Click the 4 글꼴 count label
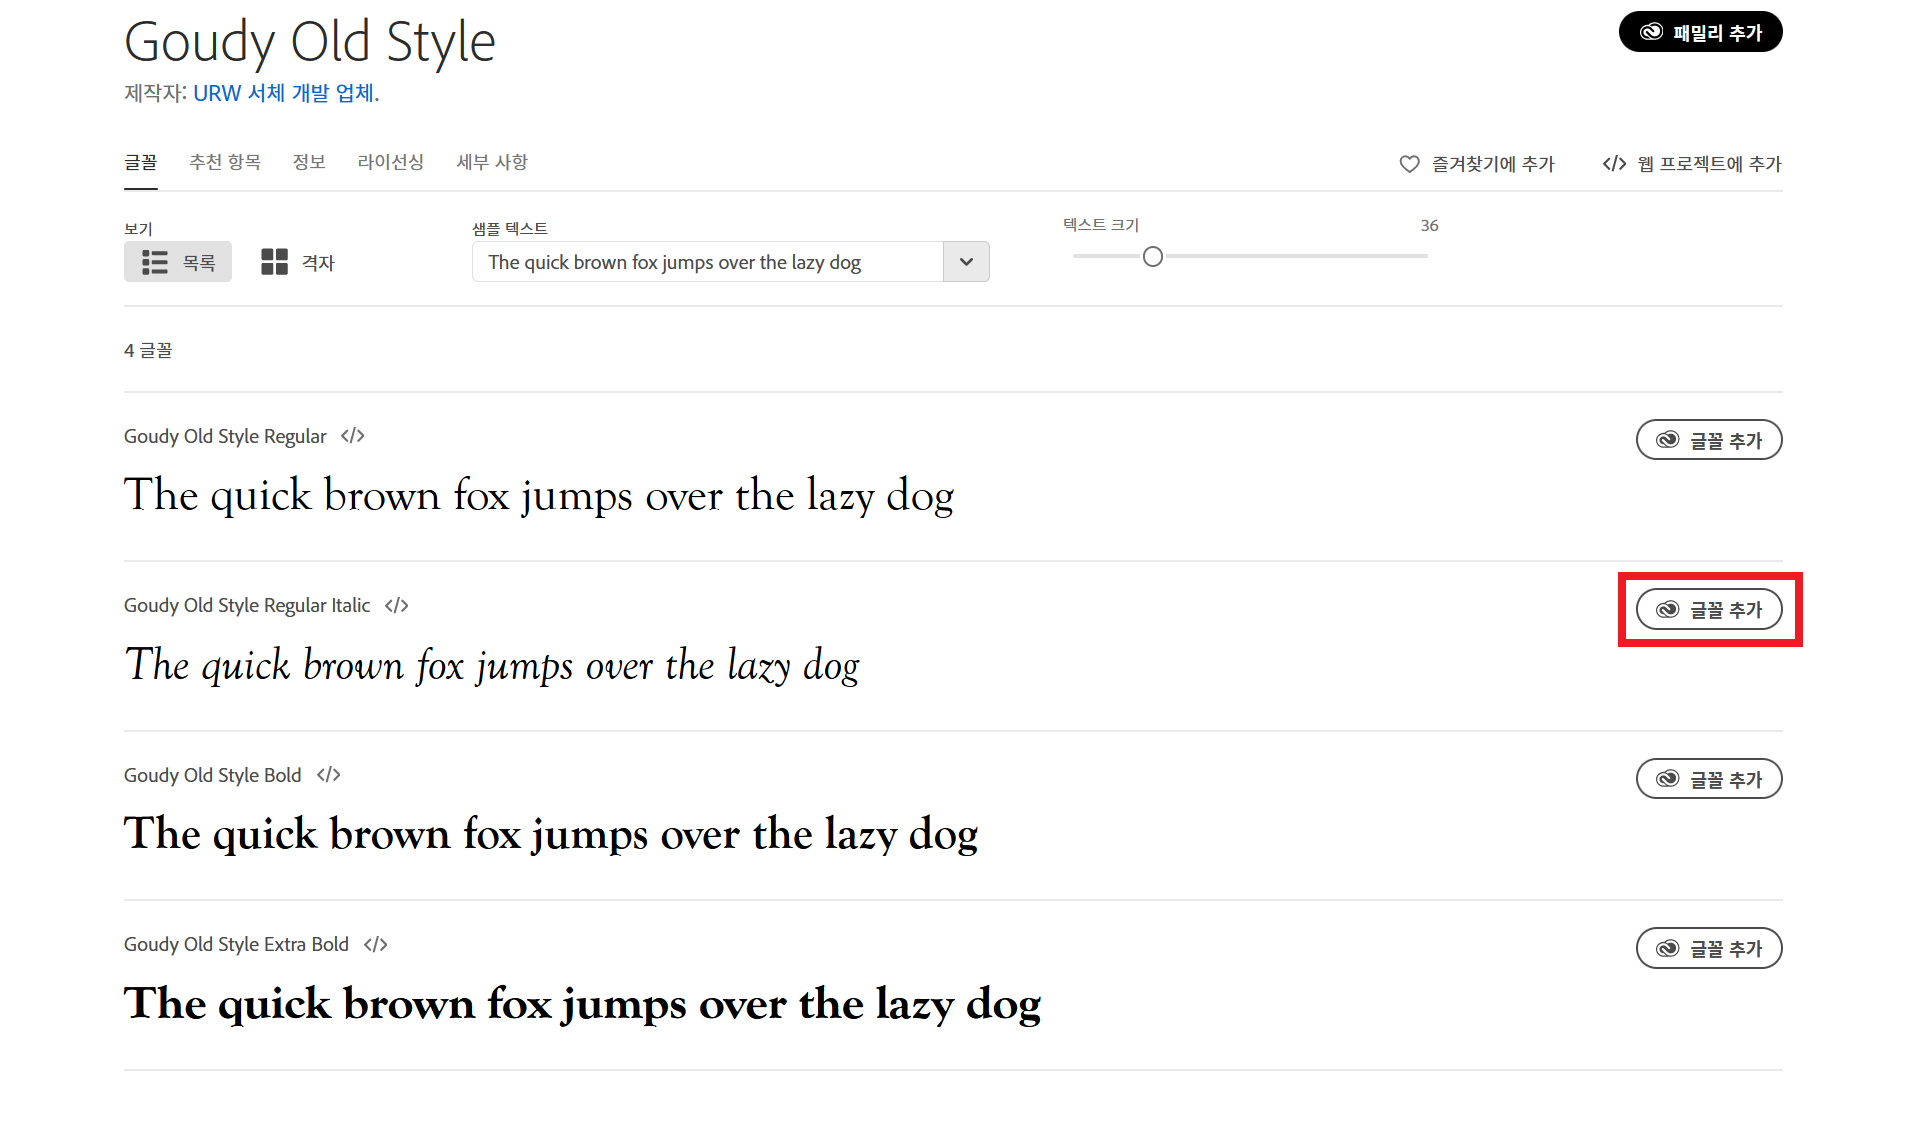The image size is (1909, 1128). click(x=148, y=351)
